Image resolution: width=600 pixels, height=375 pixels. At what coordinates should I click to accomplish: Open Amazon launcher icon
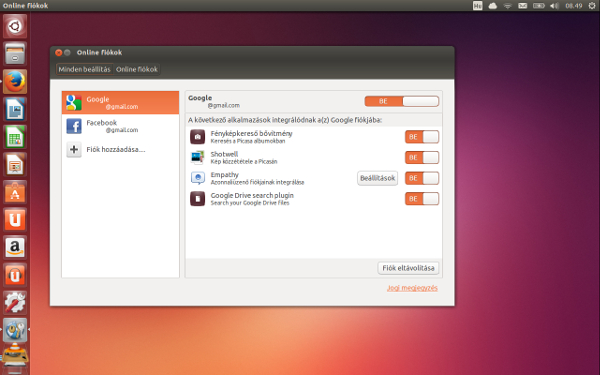coord(15,247)
